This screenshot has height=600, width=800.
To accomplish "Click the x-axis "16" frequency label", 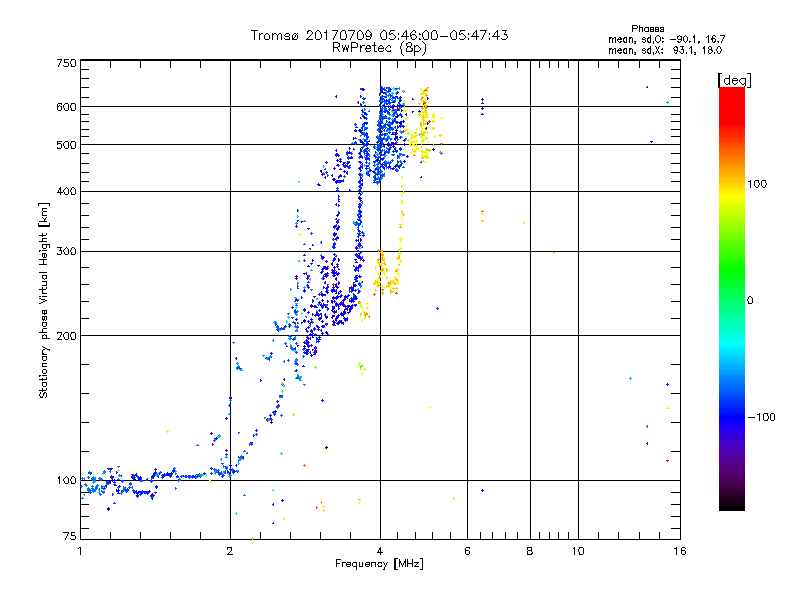I will [680, 551].
